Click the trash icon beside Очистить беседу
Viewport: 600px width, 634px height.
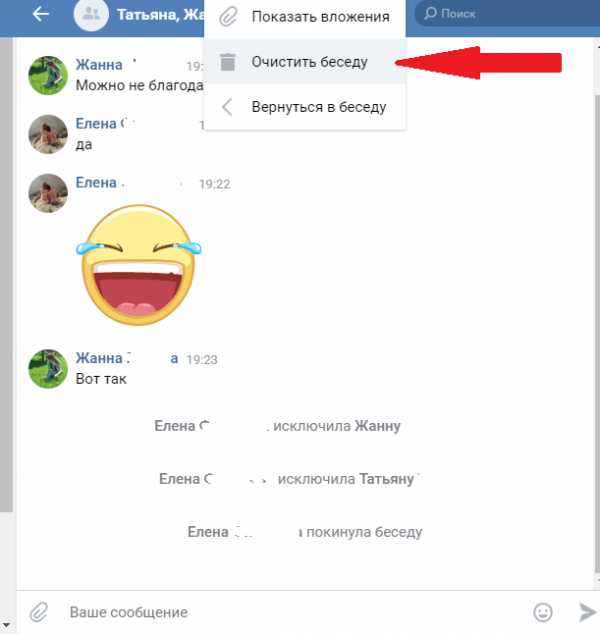228,62
